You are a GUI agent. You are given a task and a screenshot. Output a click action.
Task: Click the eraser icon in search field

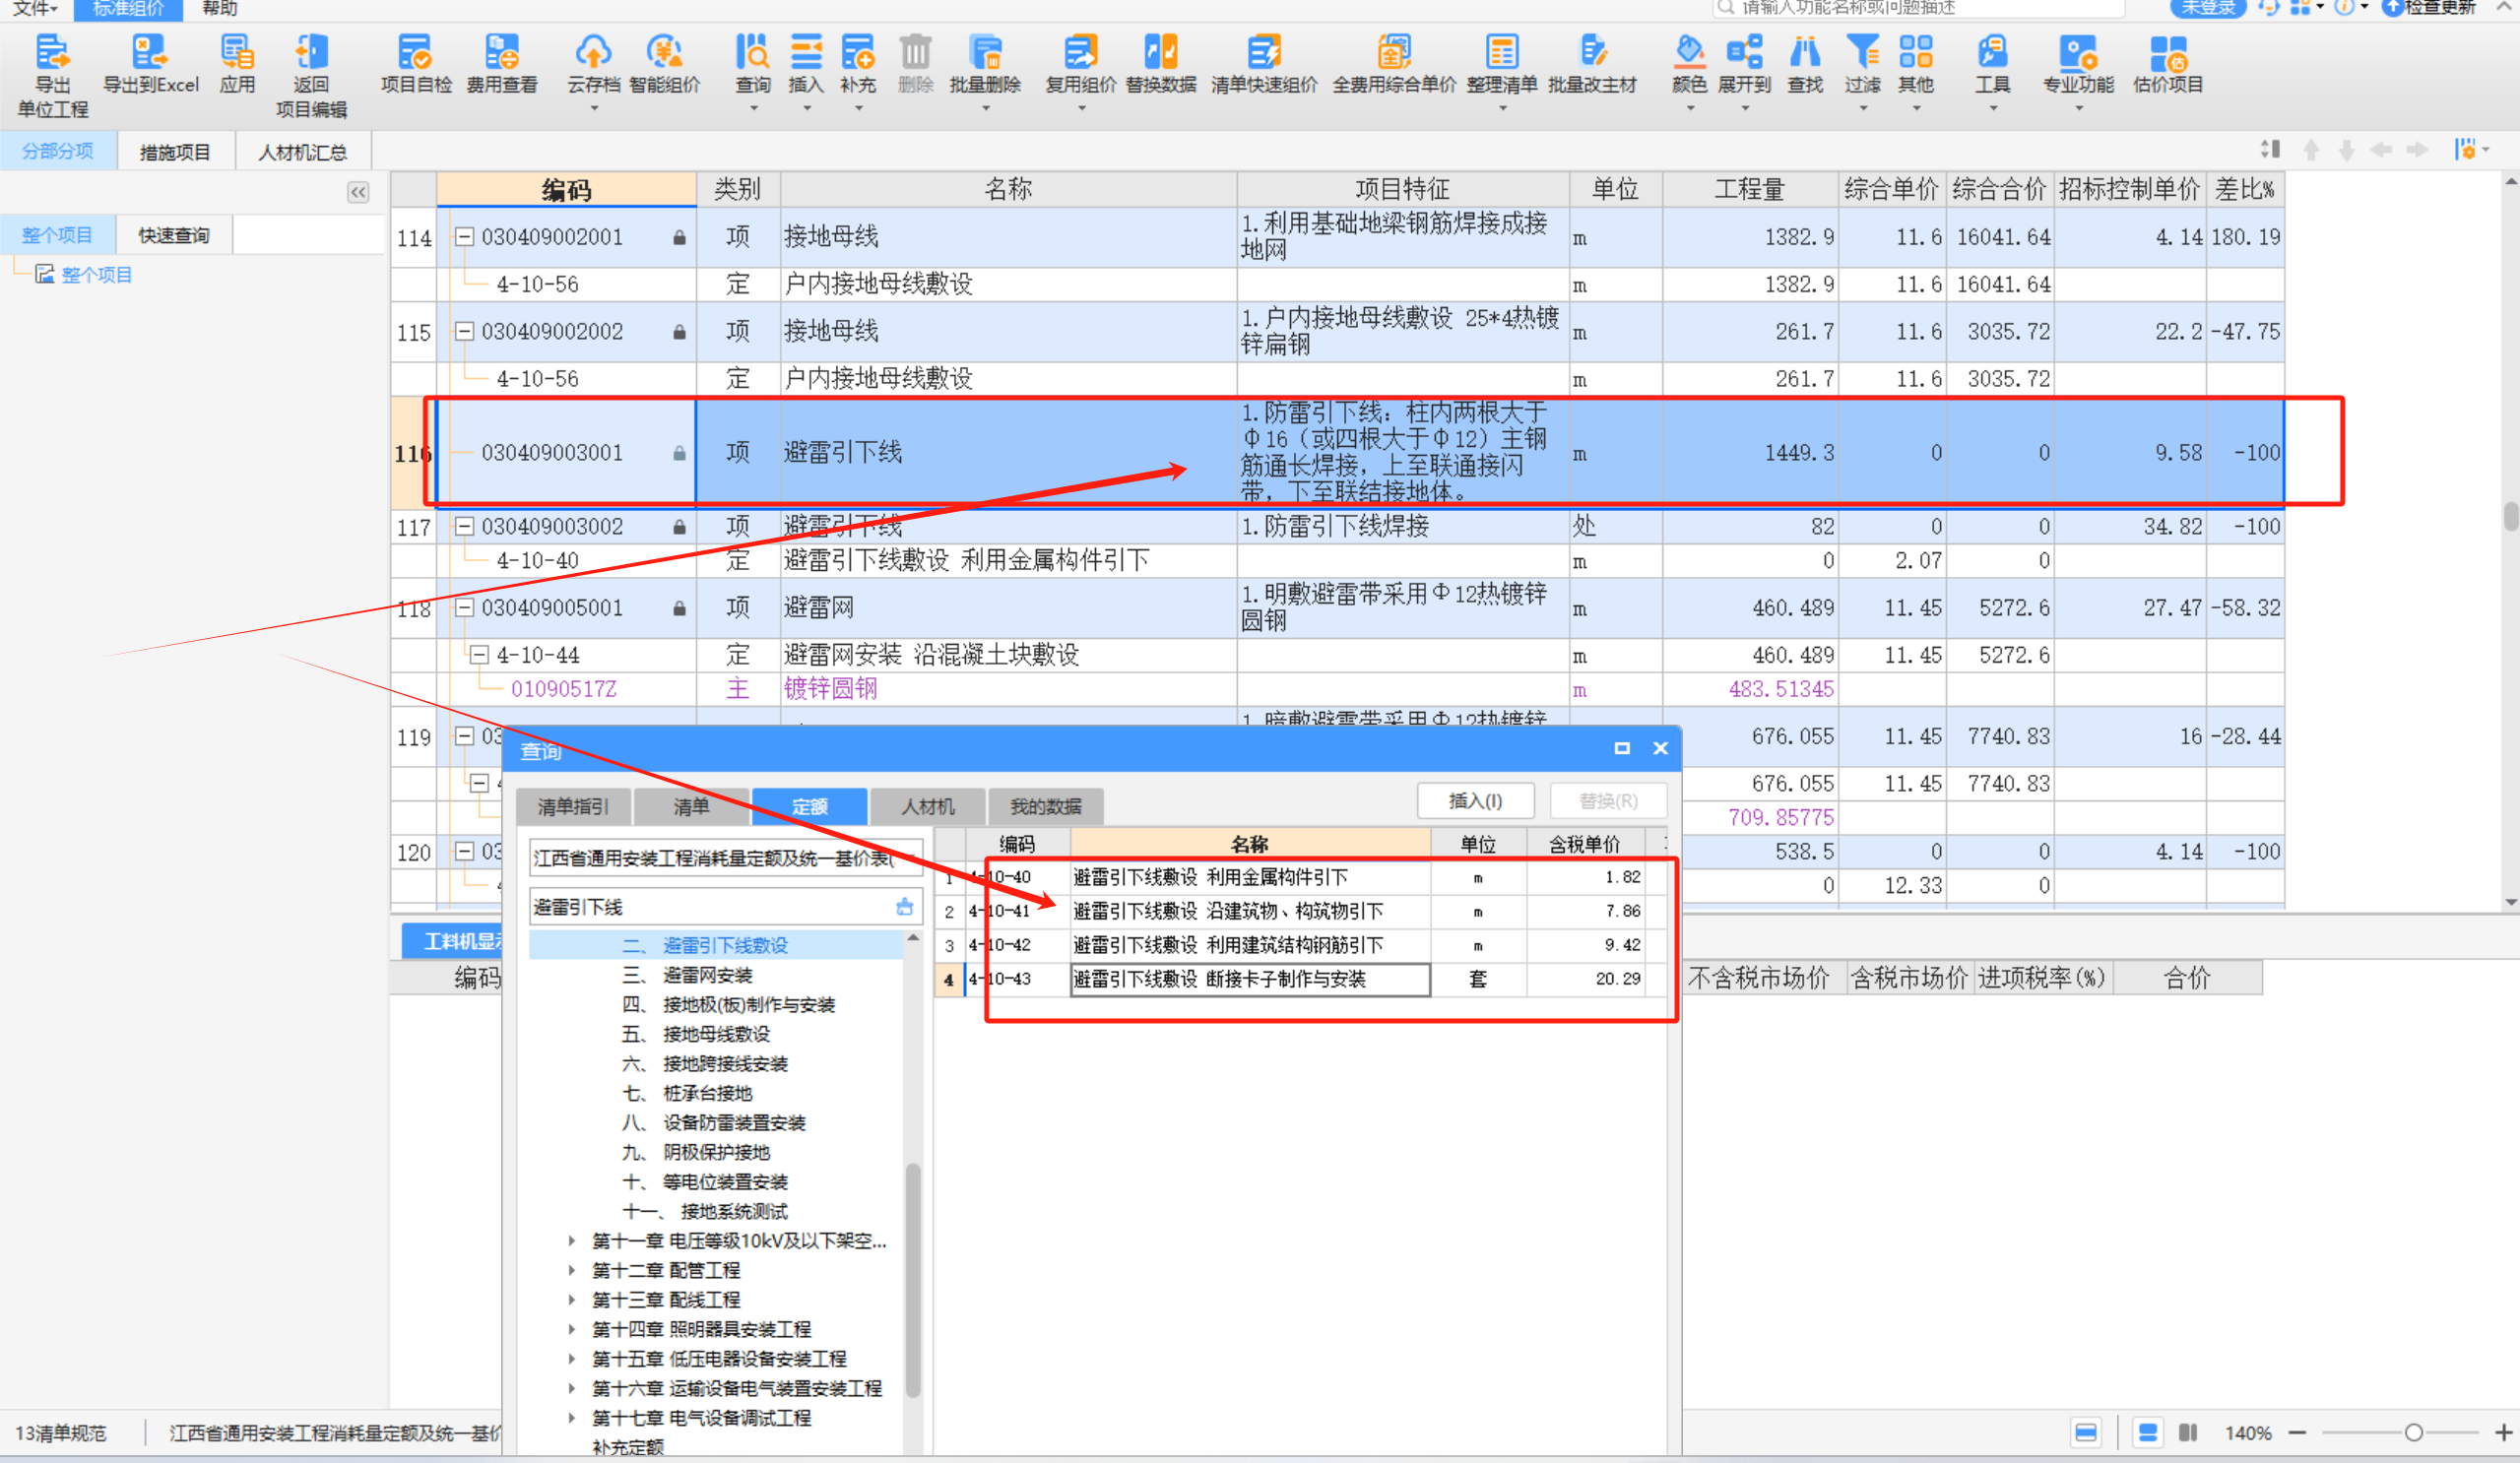(x=905, y=907)
